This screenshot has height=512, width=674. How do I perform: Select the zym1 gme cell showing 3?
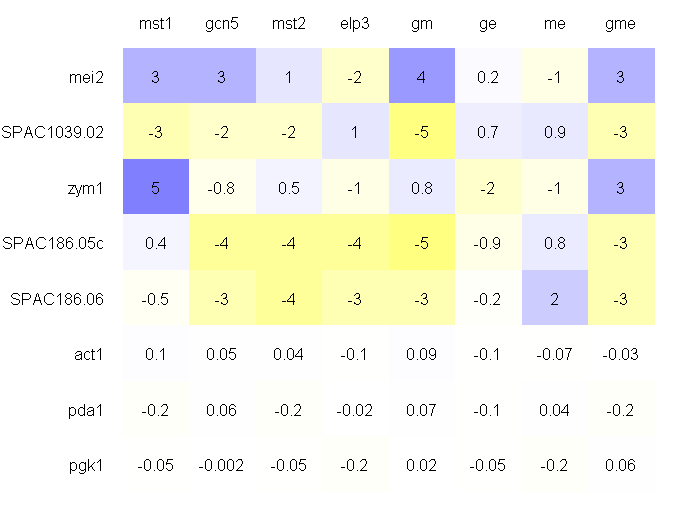(x=621, y=187)
